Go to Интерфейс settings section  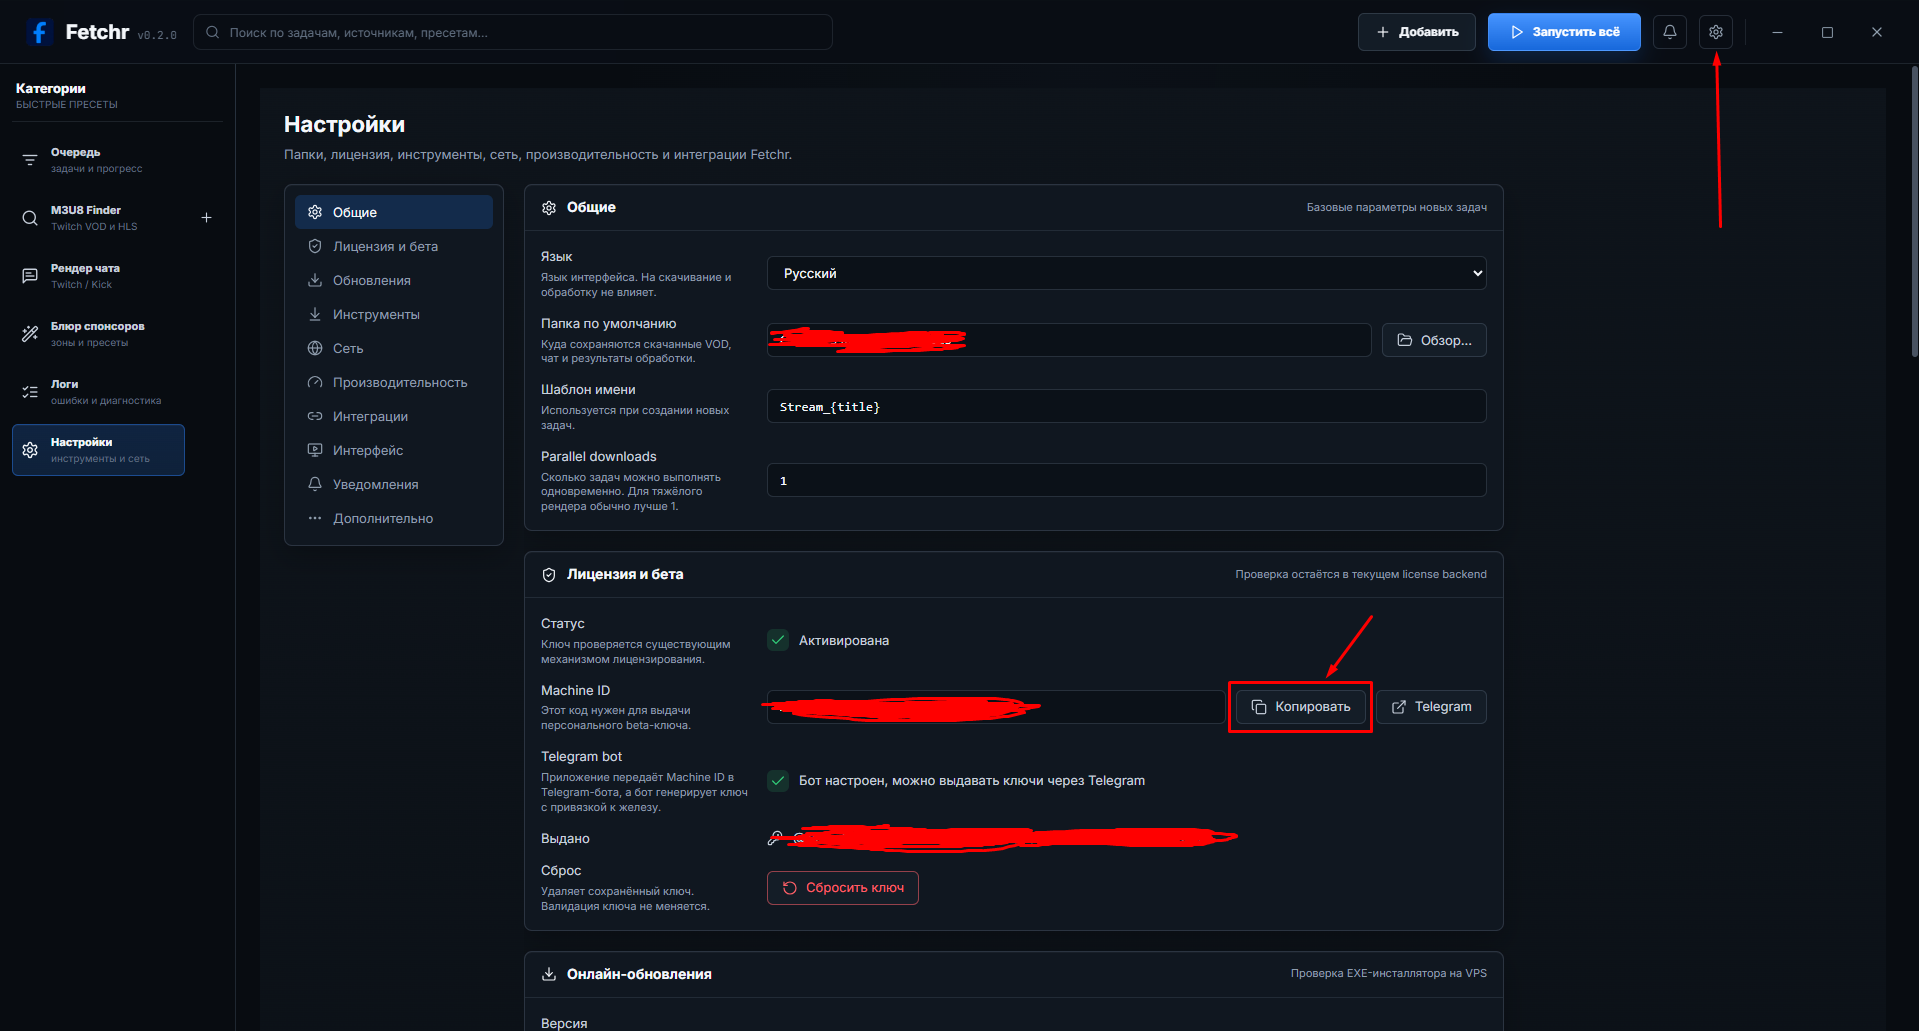(394, 450)
